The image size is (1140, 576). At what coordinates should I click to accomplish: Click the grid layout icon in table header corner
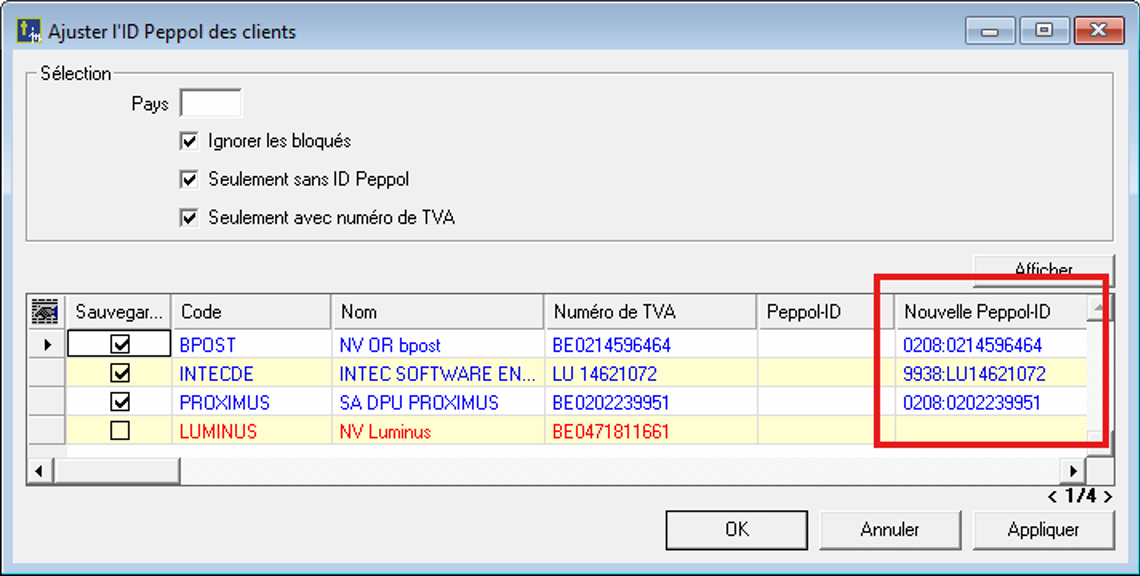pos(44,312)
